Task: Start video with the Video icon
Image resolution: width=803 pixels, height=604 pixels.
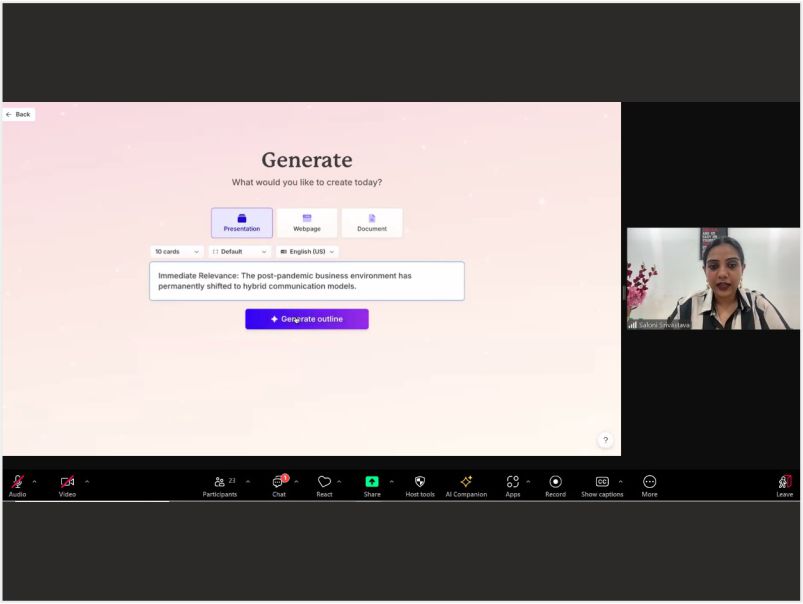Action: (67, 482)
